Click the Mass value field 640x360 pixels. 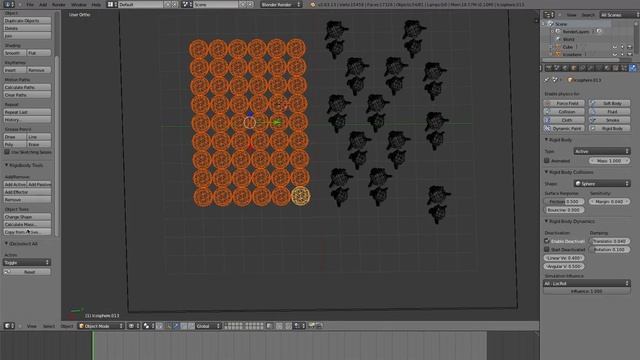(x=609, y=161)
